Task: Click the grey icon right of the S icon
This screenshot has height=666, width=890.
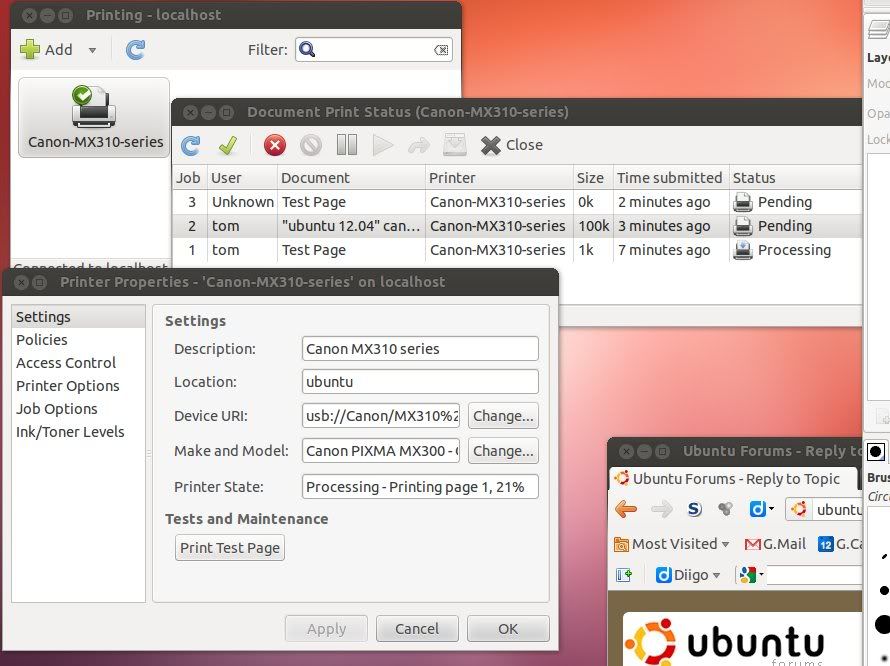Action: click(x=725, y=509)
